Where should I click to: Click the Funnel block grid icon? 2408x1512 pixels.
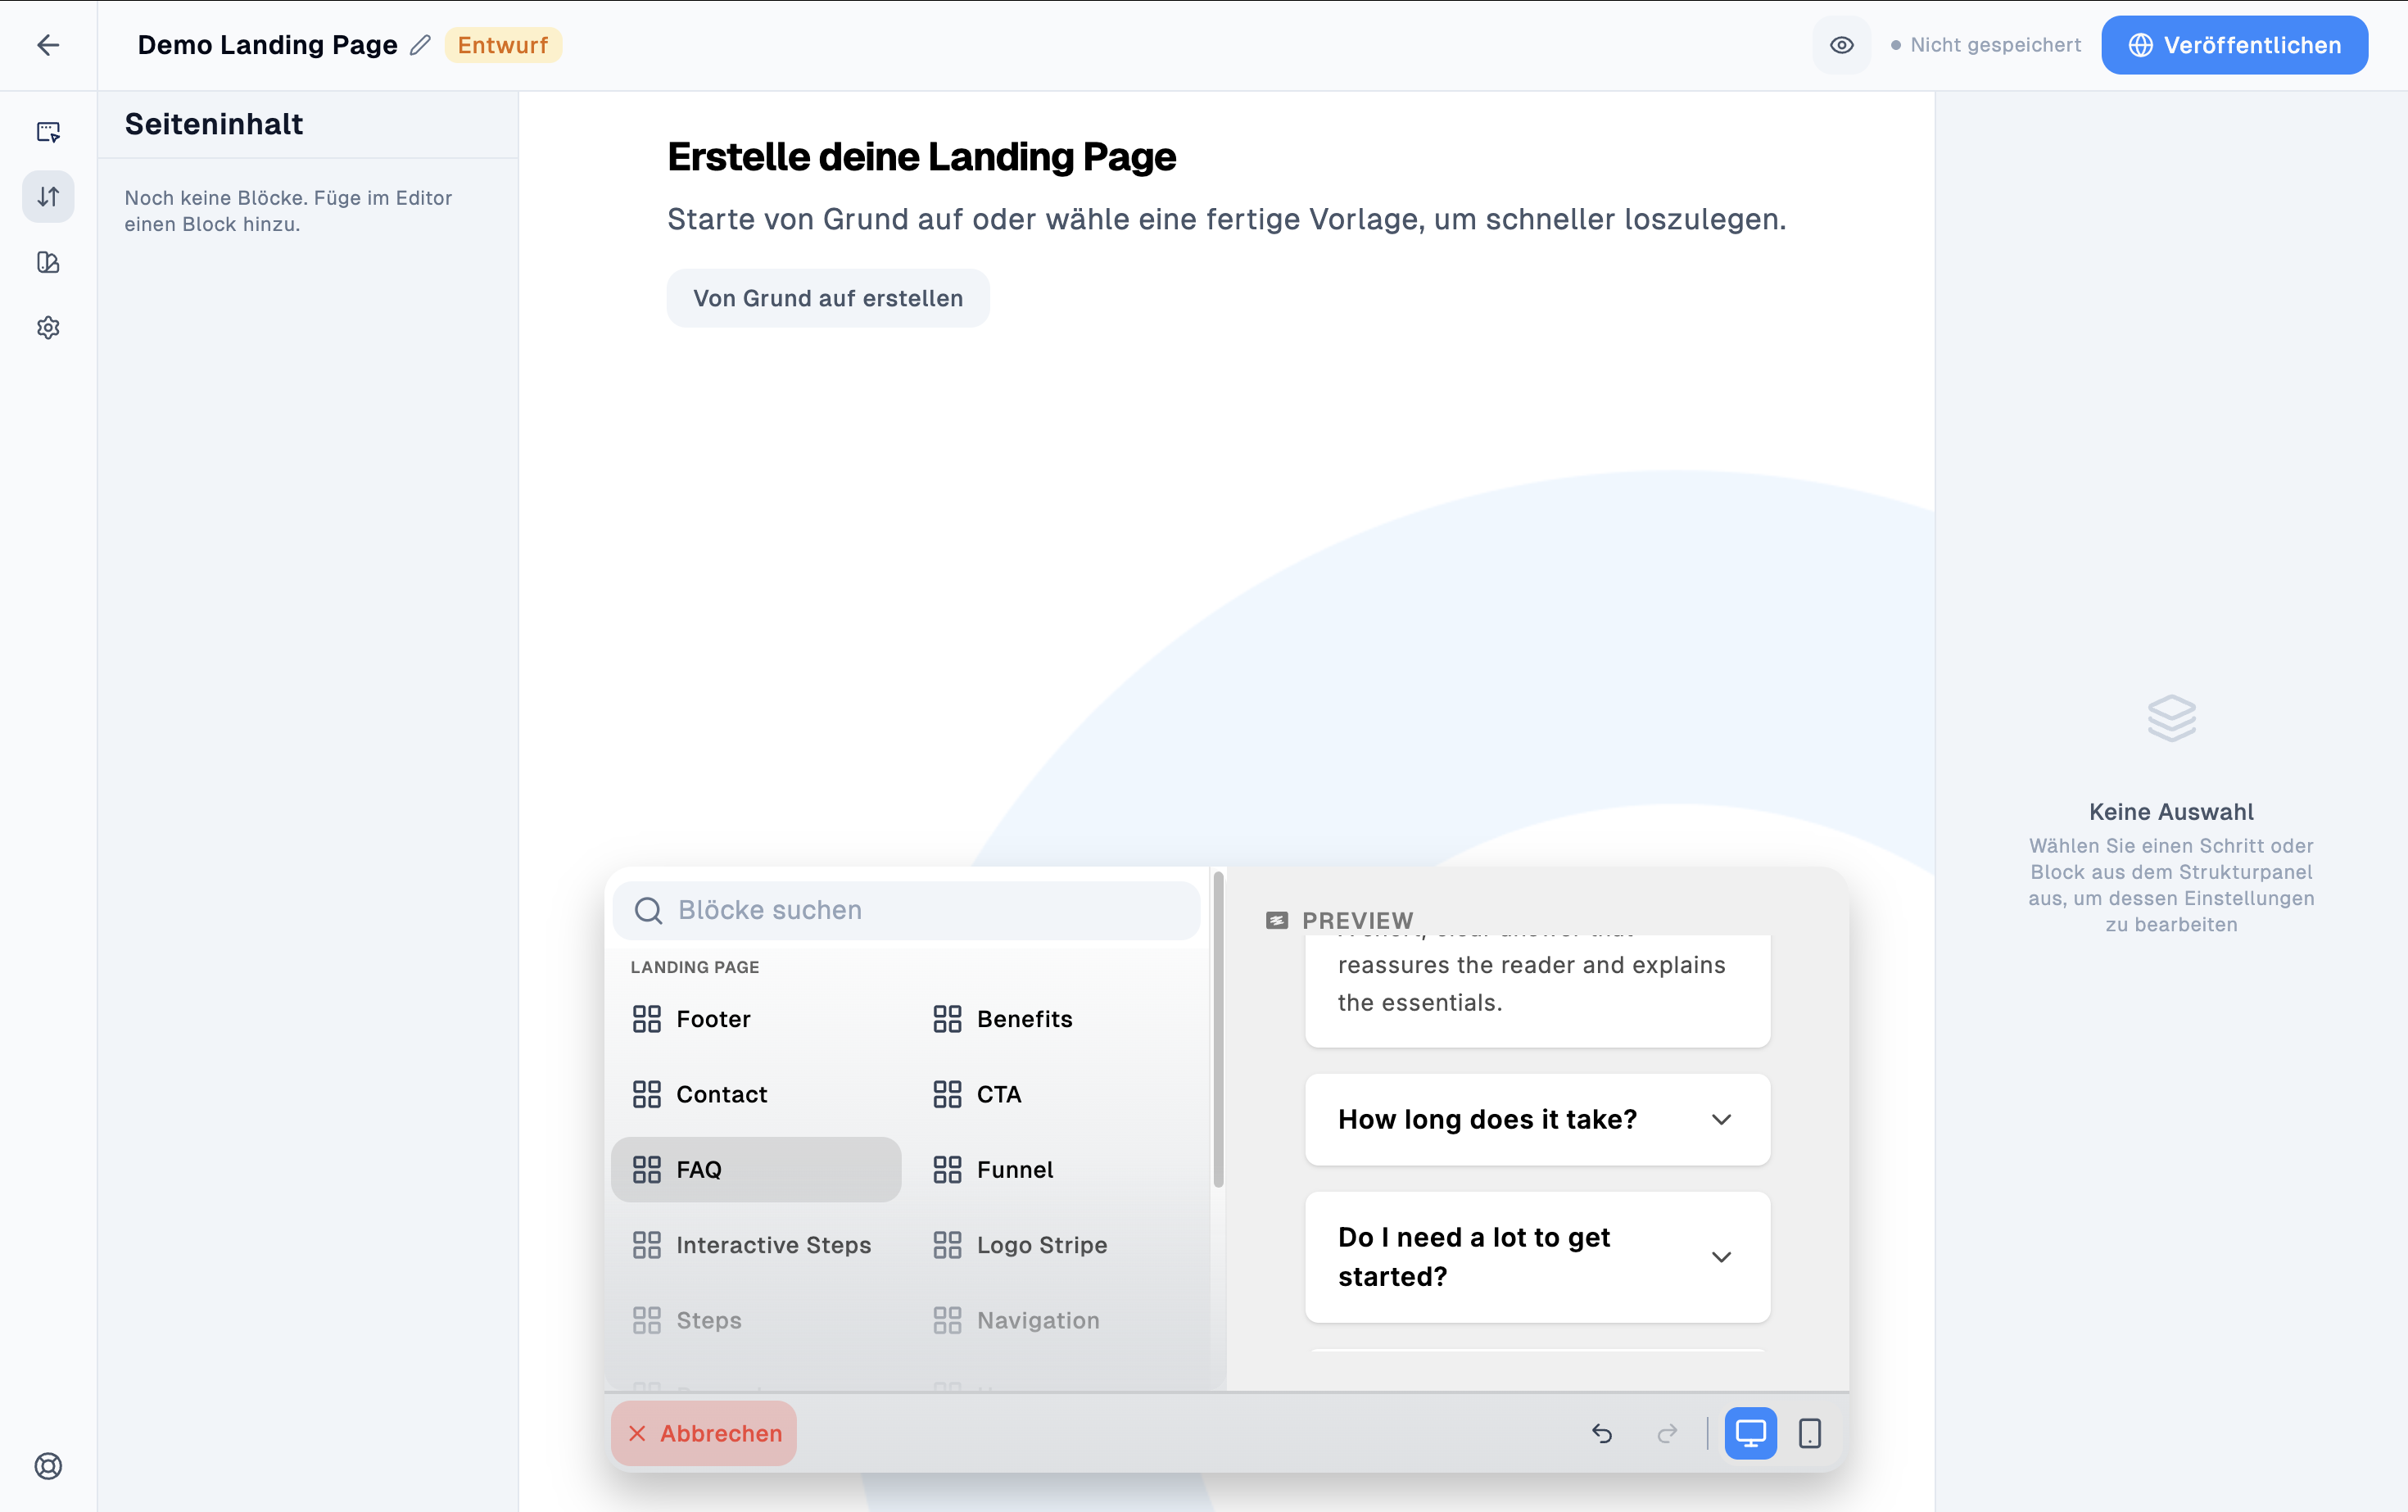click(x=947, y=1169)
